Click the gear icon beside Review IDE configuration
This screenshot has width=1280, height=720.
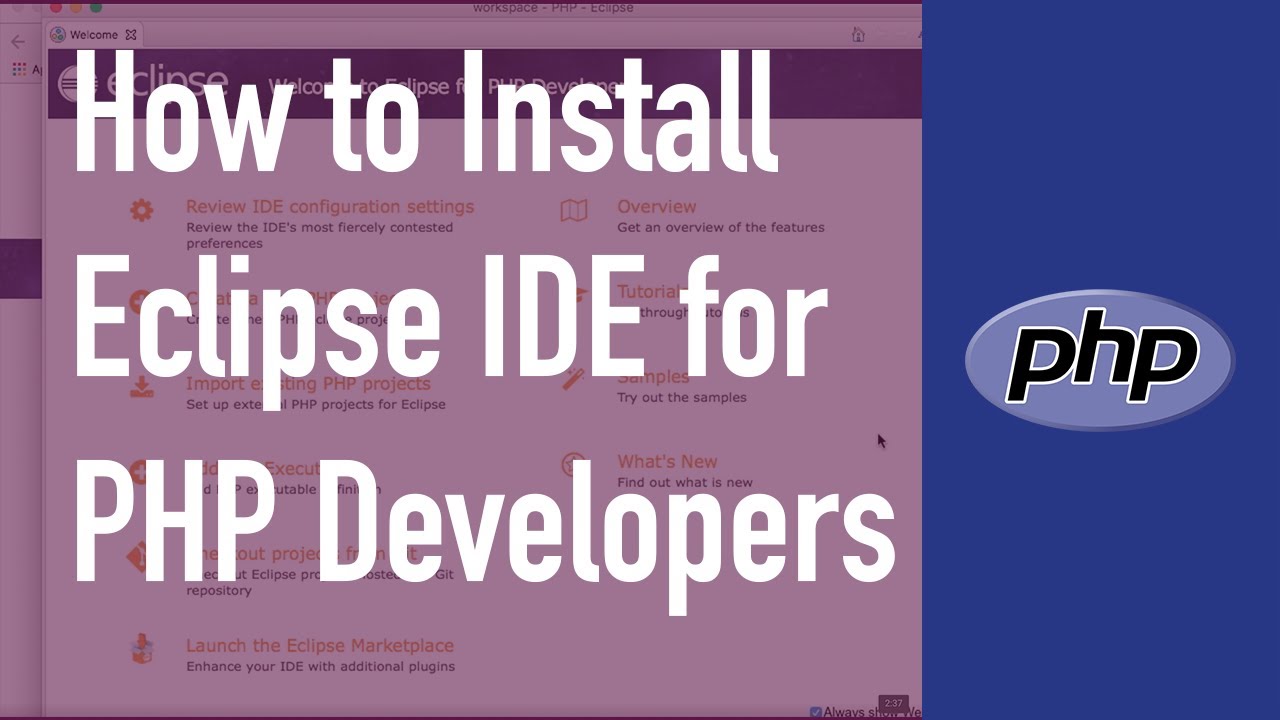pos(142,210)
